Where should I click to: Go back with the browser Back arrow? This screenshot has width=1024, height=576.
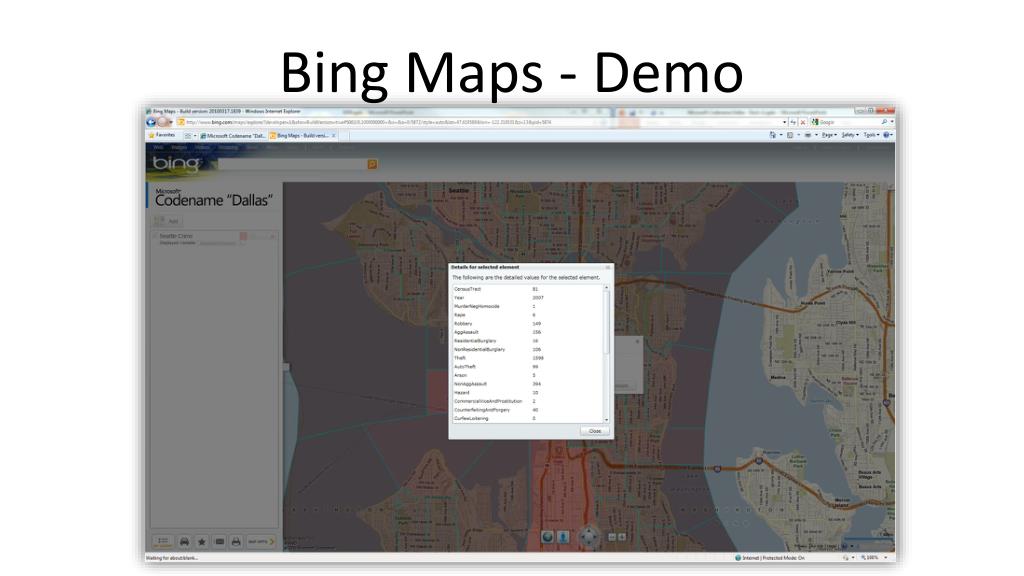click(x=151, y=122)
